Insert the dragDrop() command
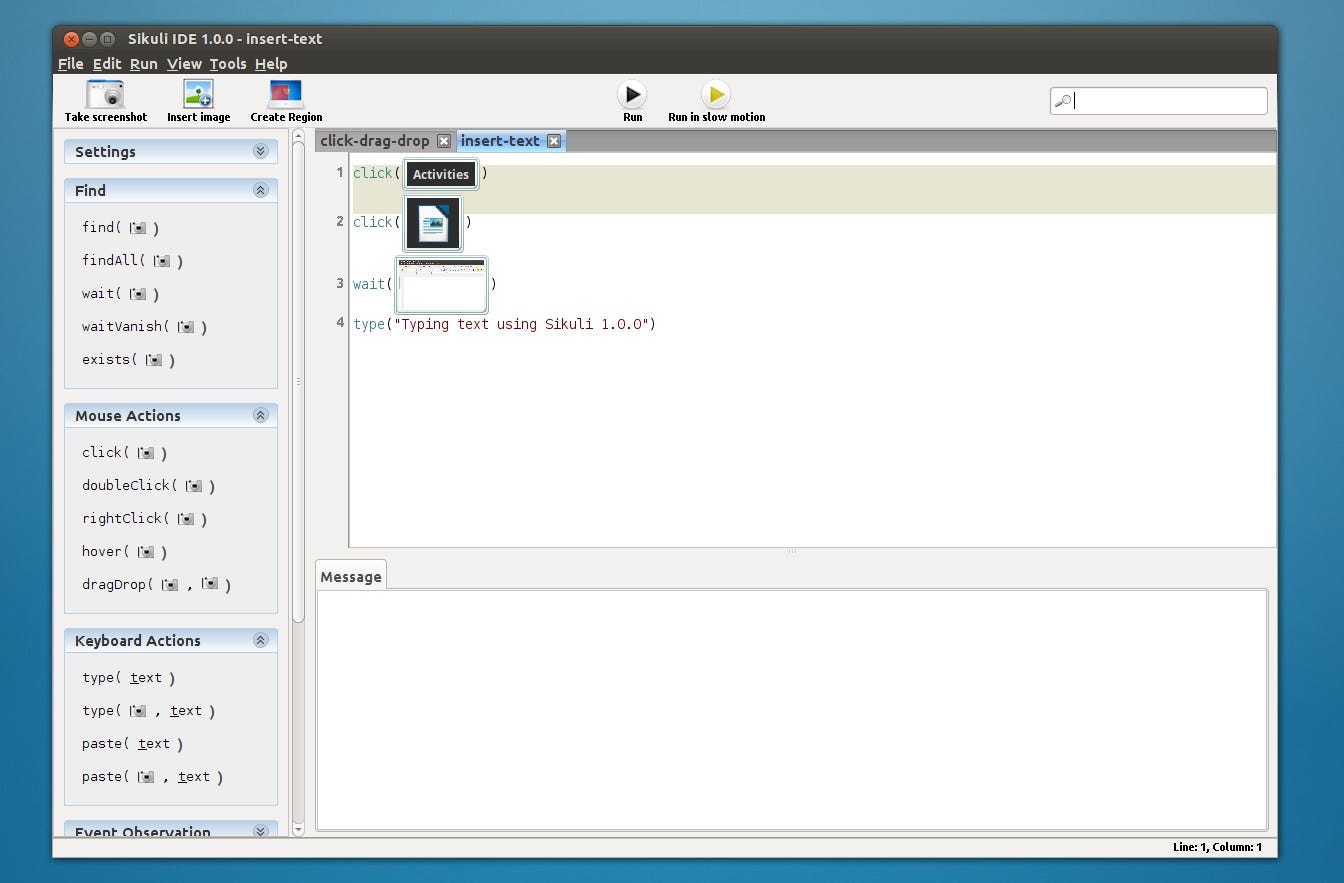This screenshot has height=883, width=1344. 156,585
